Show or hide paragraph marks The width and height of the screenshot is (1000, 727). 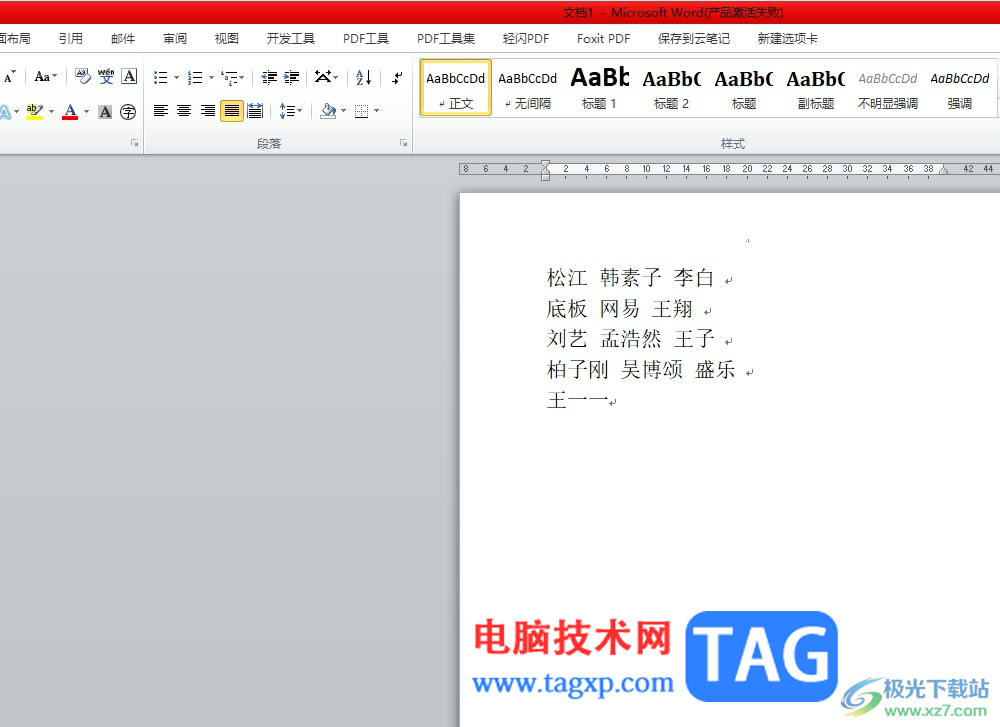click(x=397, y=78)
